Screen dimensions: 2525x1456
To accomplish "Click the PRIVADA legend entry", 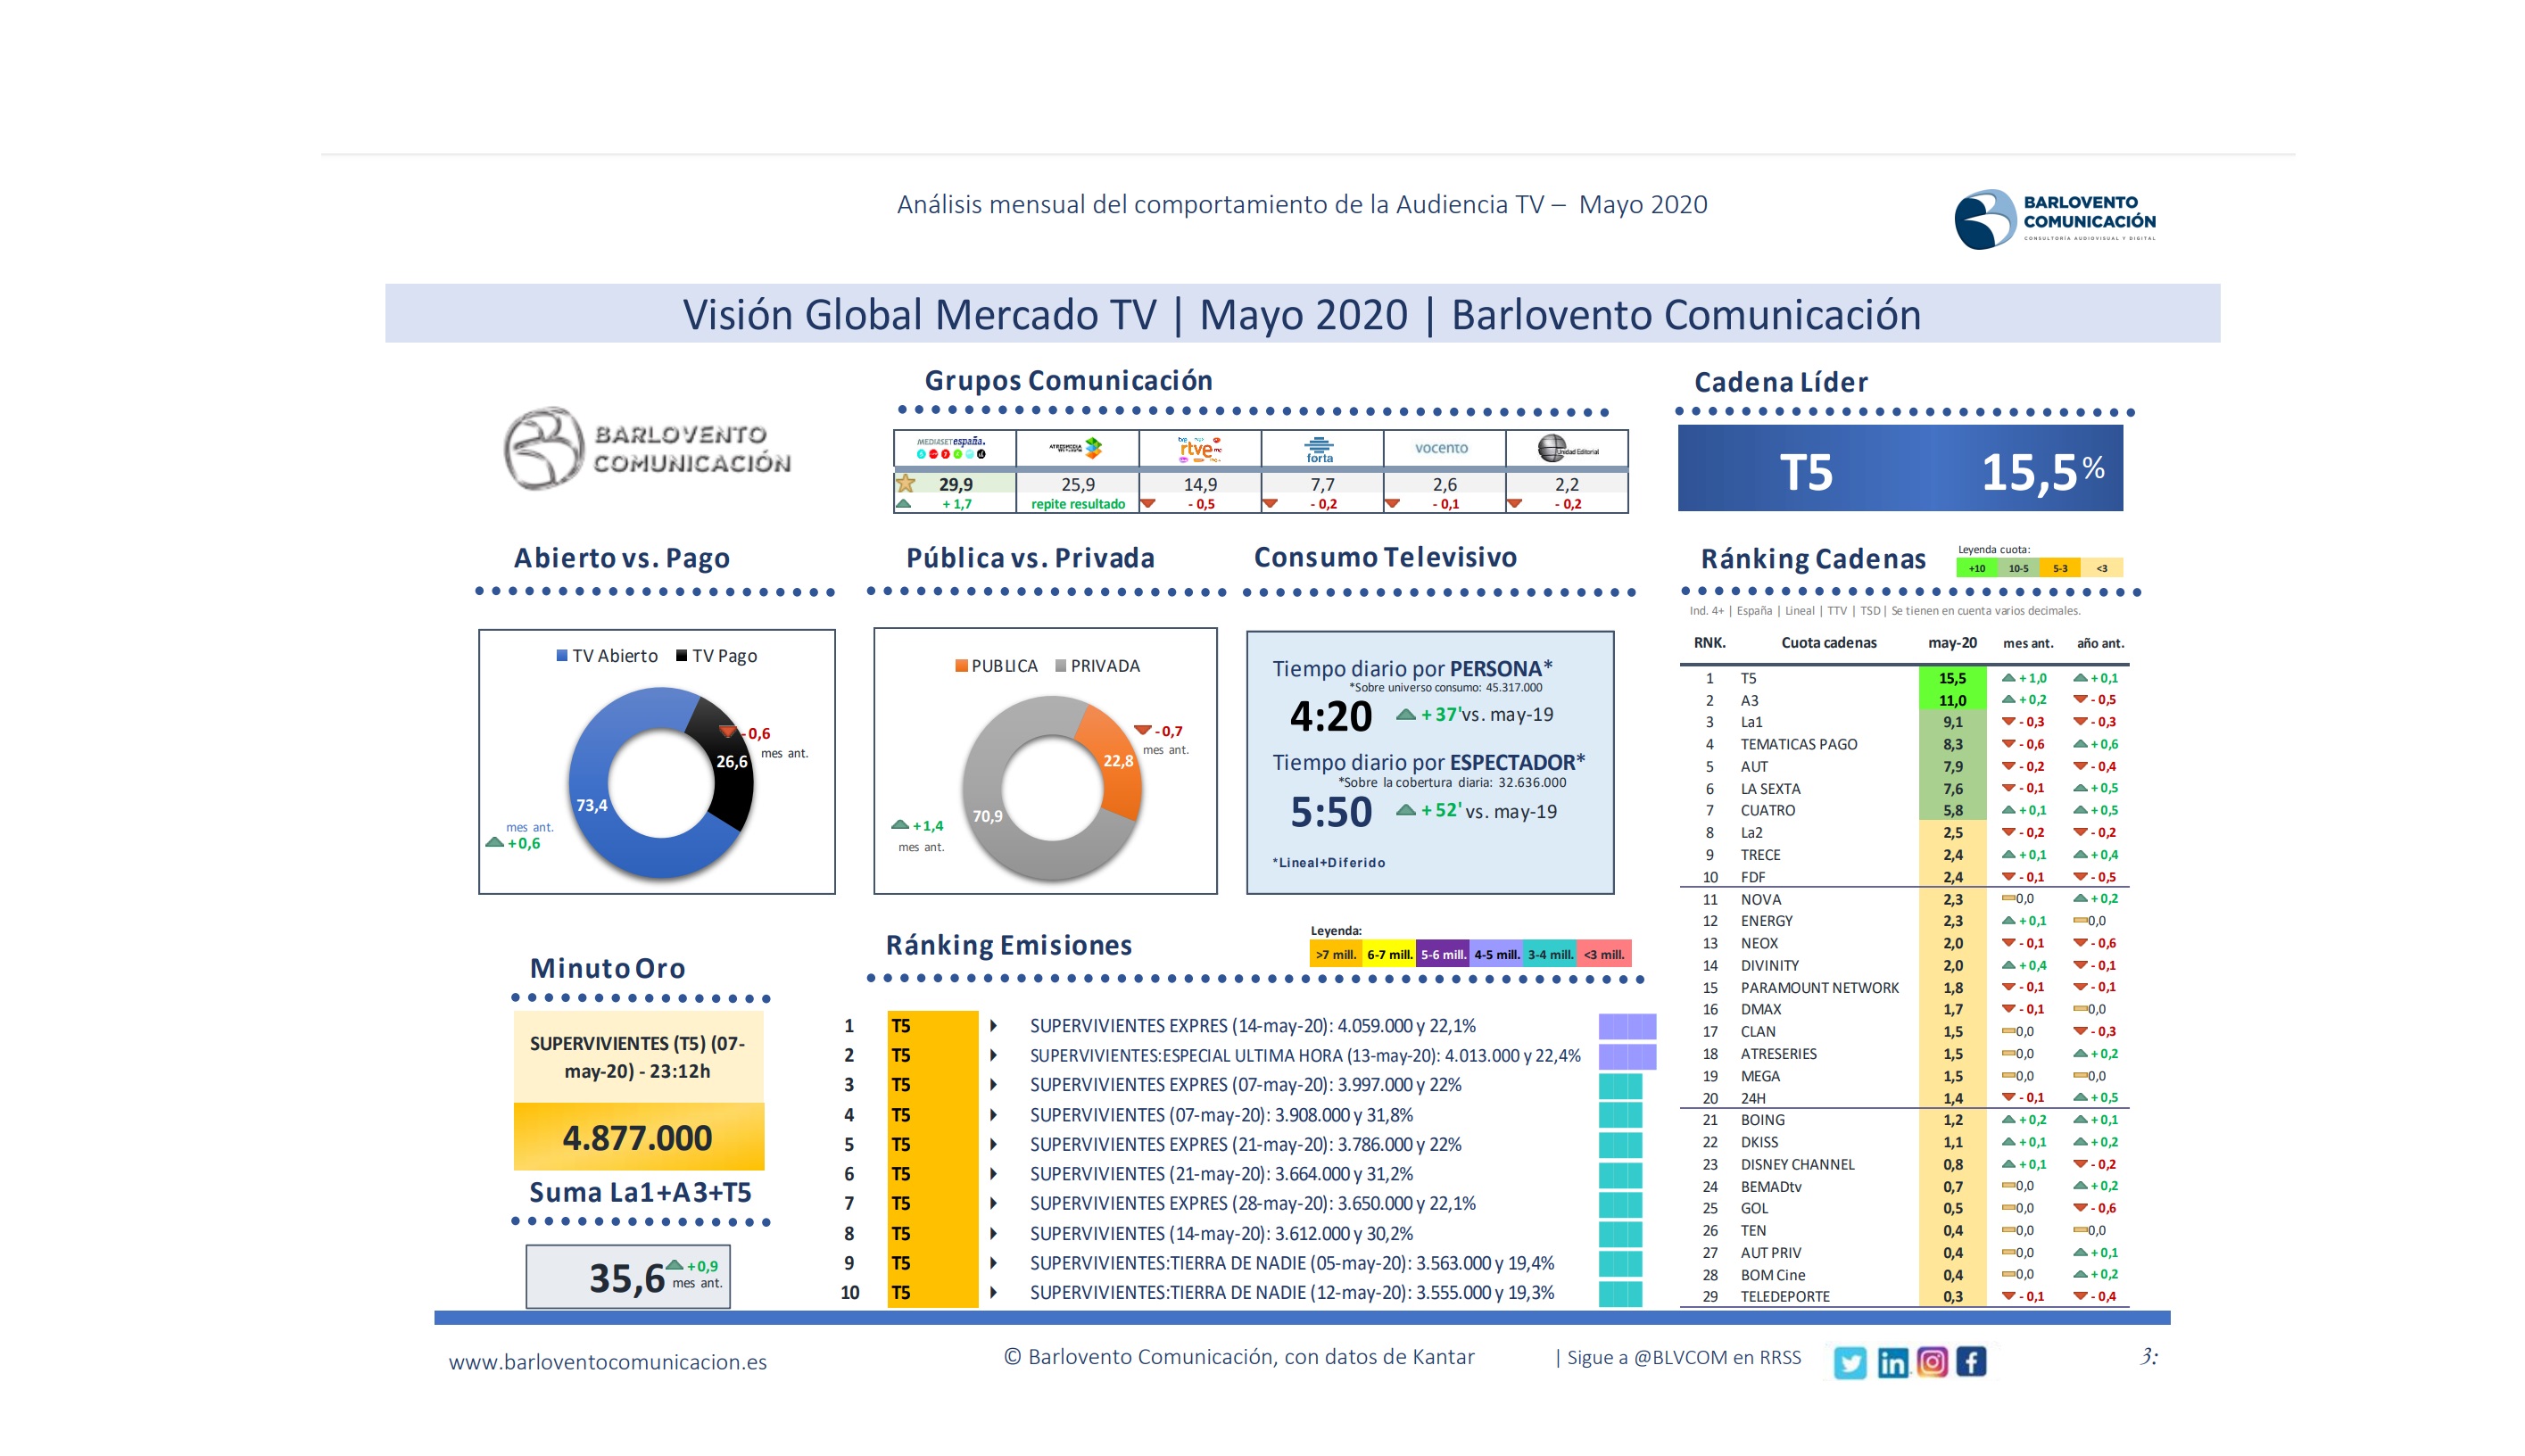I will [x=1097, y=666].
